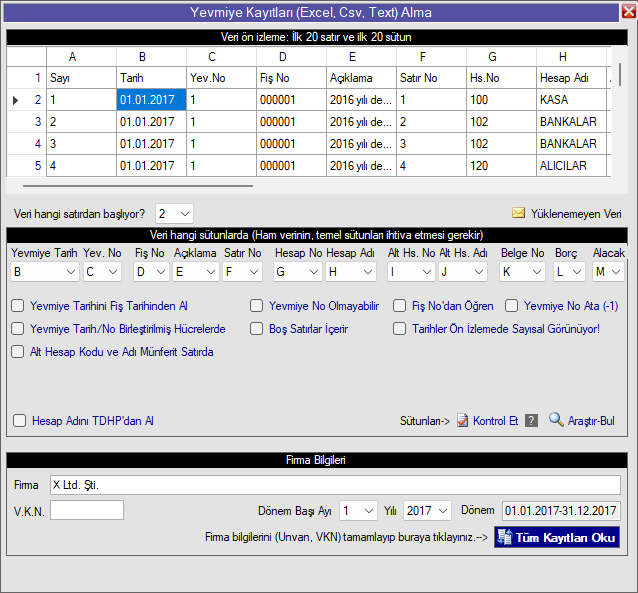638x593 pixels.
Task: Toggle Hesap Adını TDHP'dan Al checkbox
Action: pyautogui.click(x=20, y=421)
